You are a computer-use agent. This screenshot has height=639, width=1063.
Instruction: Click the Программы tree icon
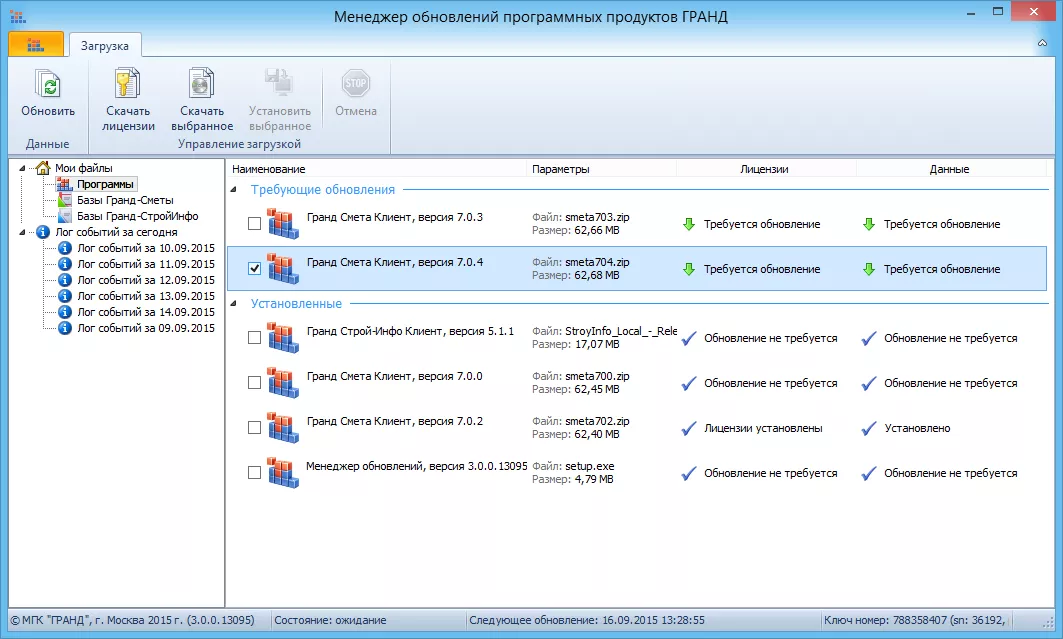(64, 184)
